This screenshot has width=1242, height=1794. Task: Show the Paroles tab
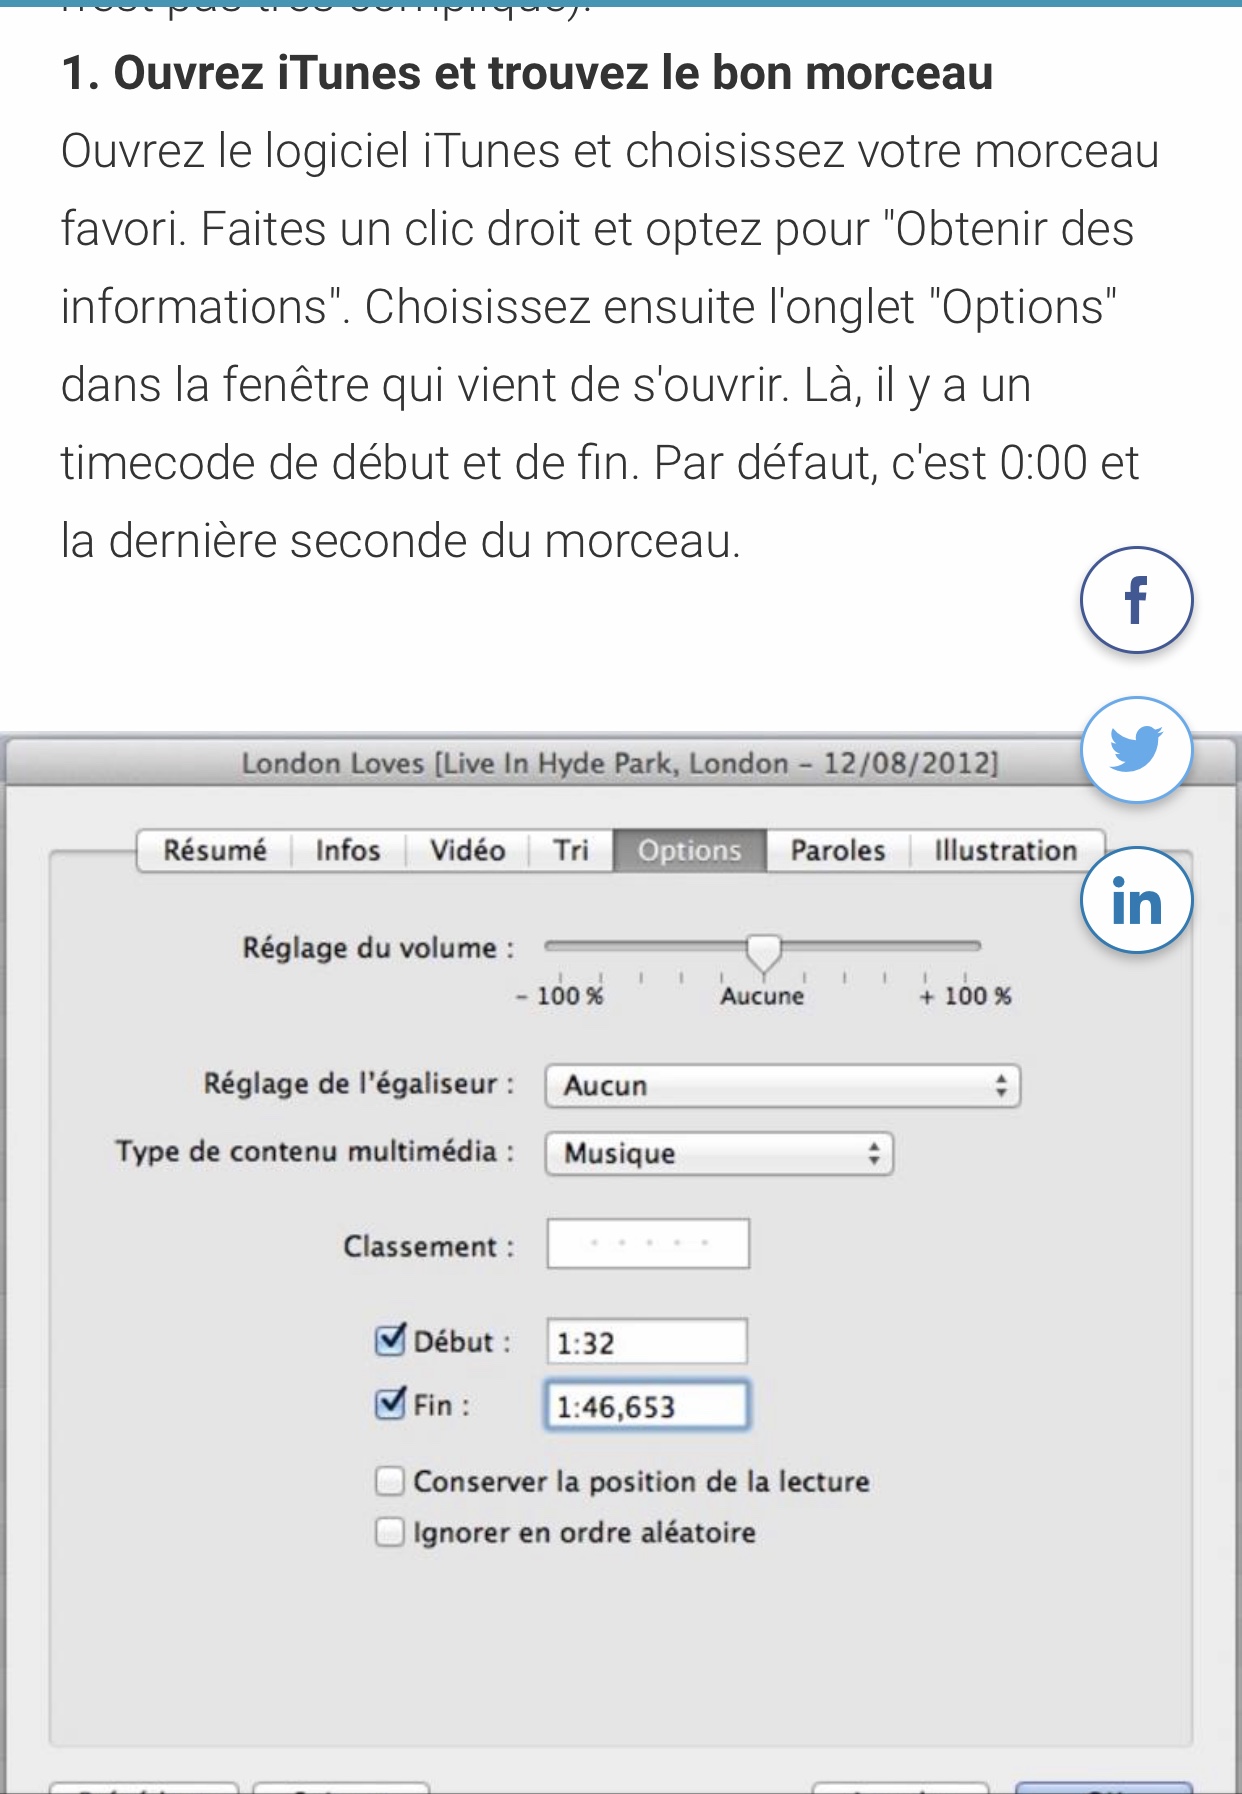tap(838, 851)
